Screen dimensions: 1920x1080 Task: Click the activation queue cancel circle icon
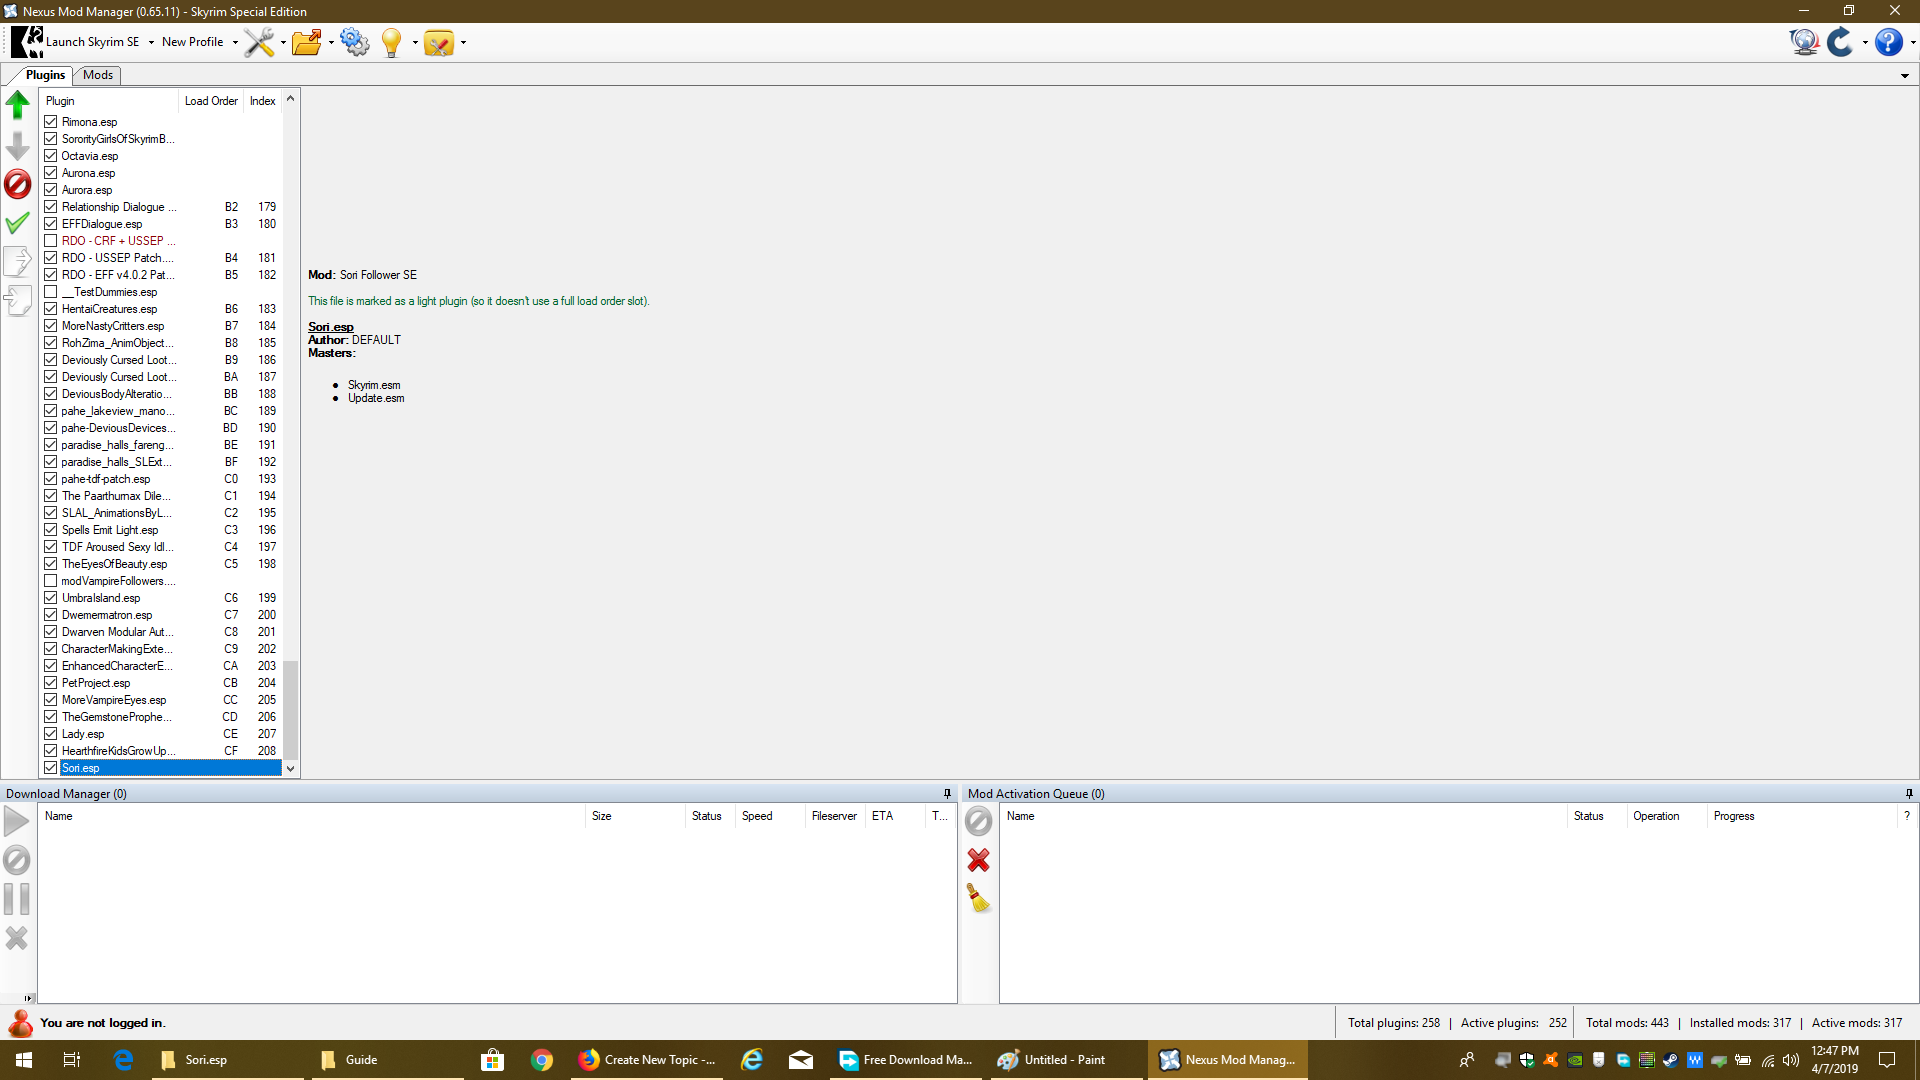pos(978,822)
